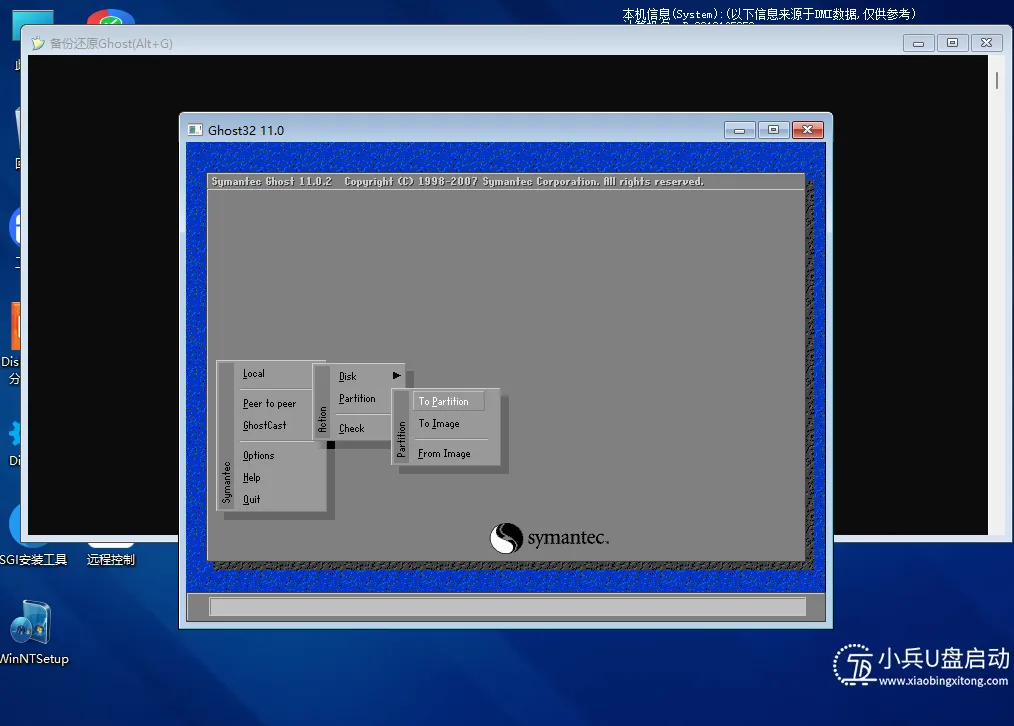The width and height of the screenshot is (1014, 726).
Task: Maximize the Ghost32 11.0 window
Action: (x=773, y=130)
